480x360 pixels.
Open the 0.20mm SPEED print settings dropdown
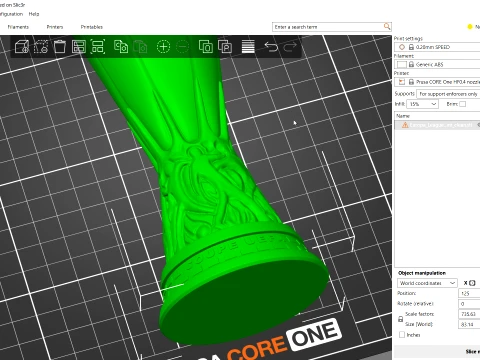(x=437, y=47)
